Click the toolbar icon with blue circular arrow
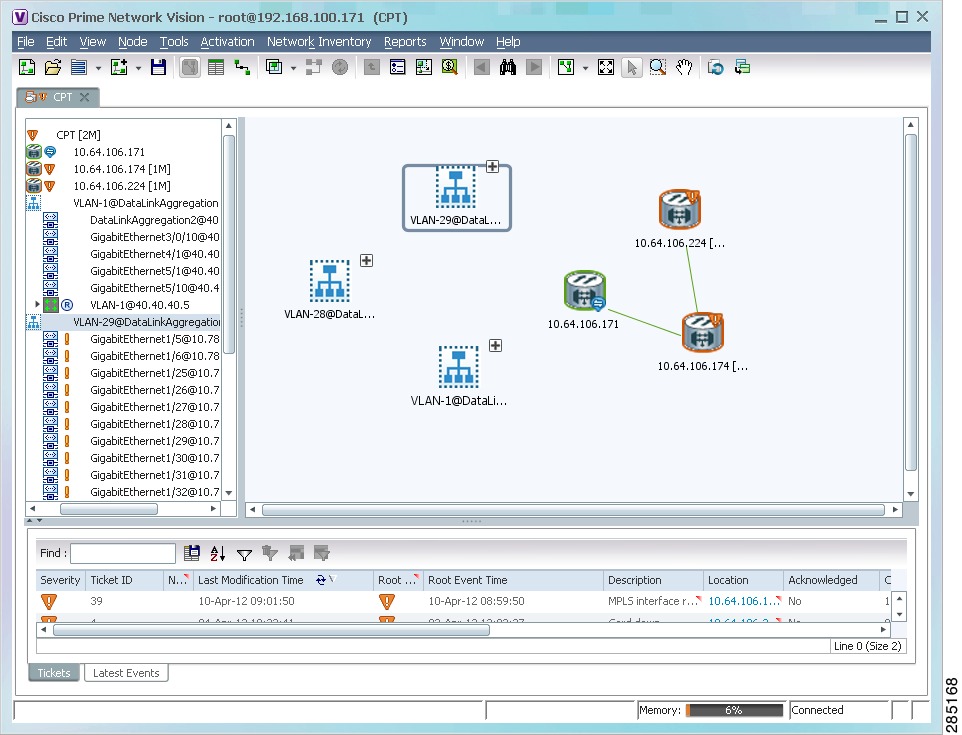Image resolution: width=962 pixels, height=735 pixels. point(715,67)
